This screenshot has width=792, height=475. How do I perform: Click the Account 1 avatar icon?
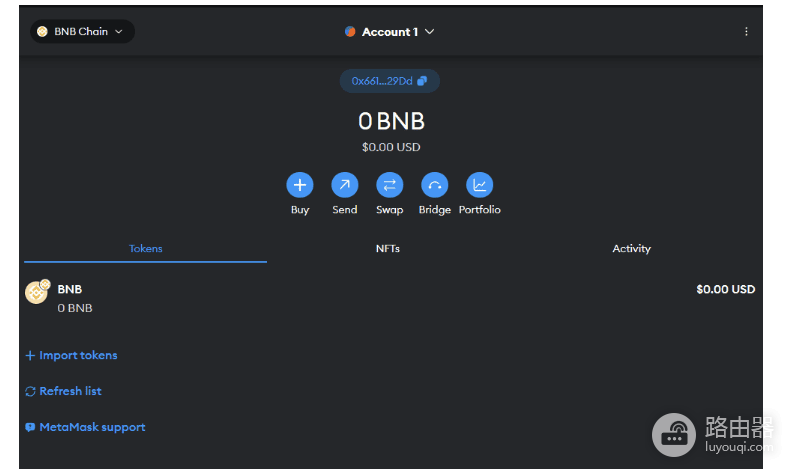pyautogui.click(x=350, y=32)
